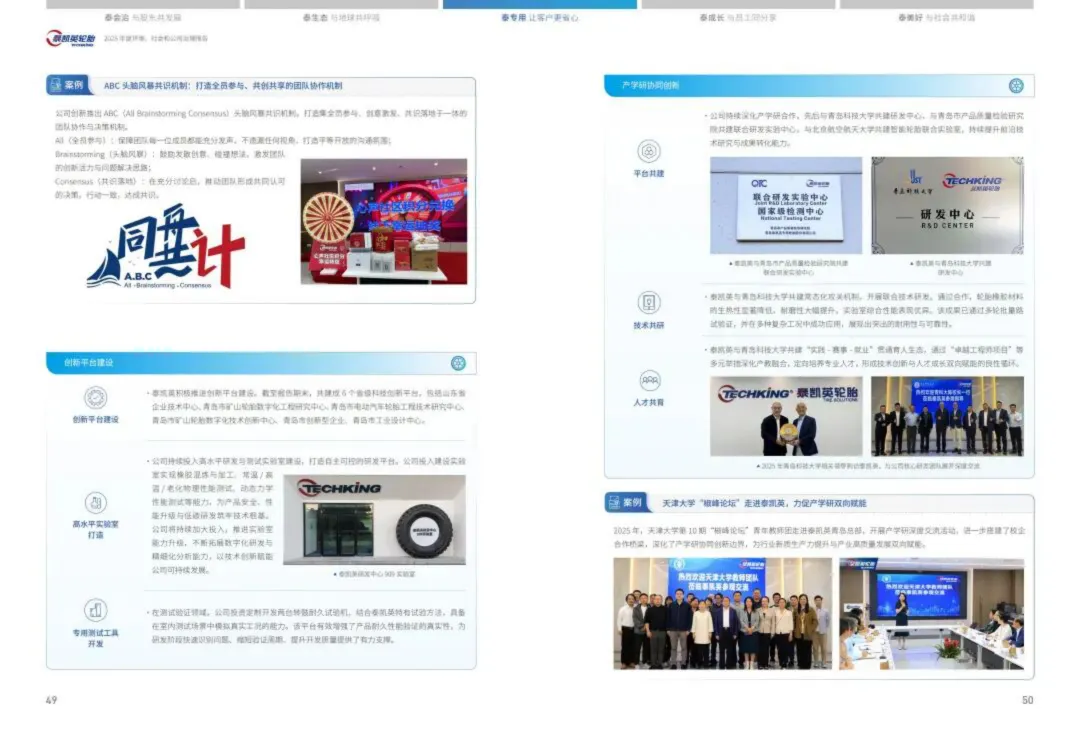1080x733 pixels.
Task: Click the ABC 头脑风暴共识机制 case heading
Action: coord(223,85)
